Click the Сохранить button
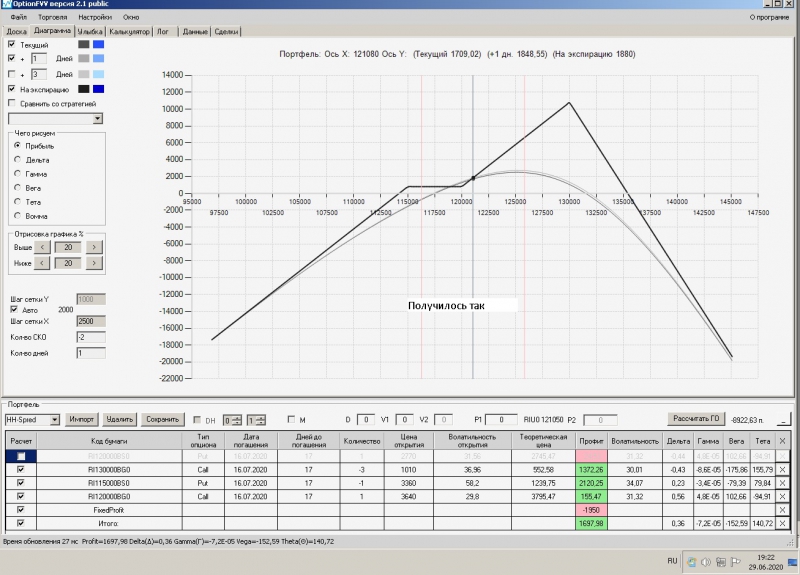 [x=162, y=419]
